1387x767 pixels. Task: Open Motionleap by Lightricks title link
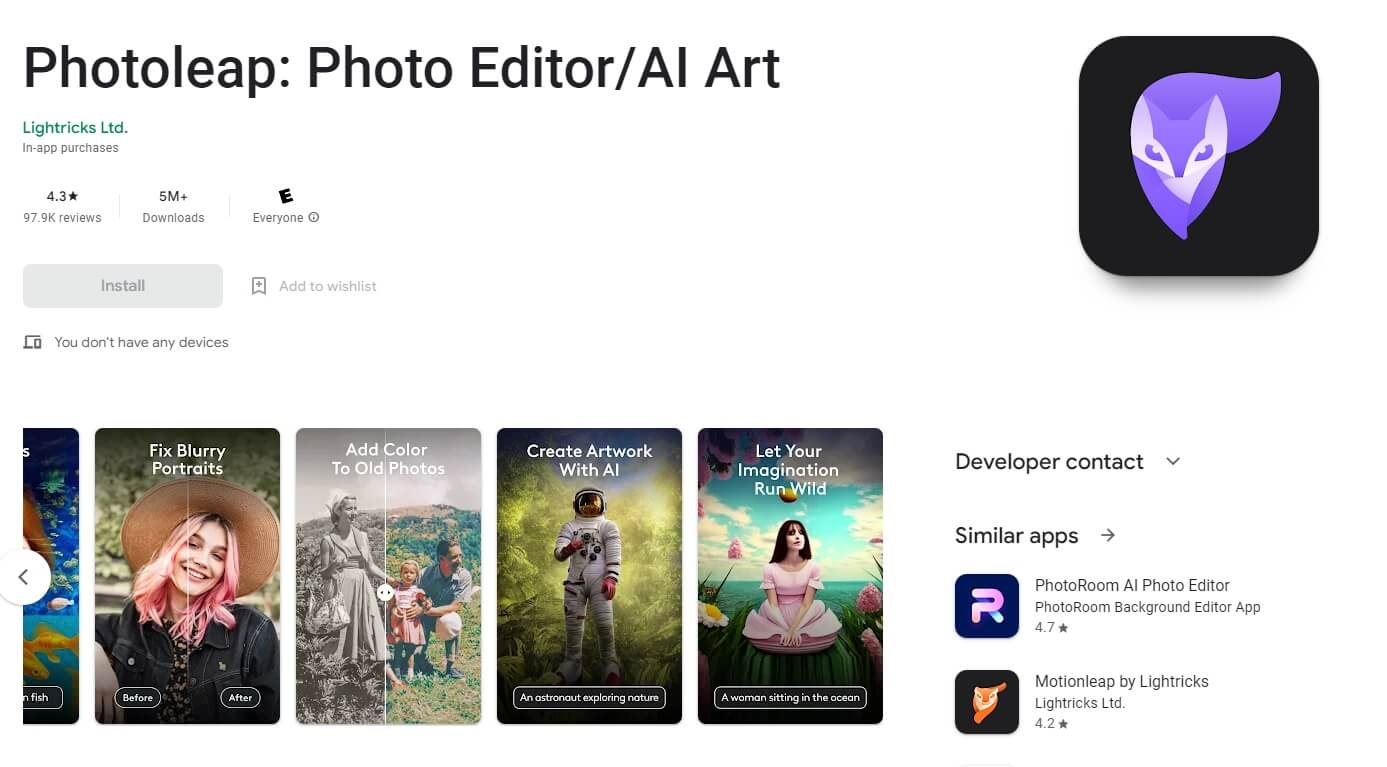pos(1122,681)
